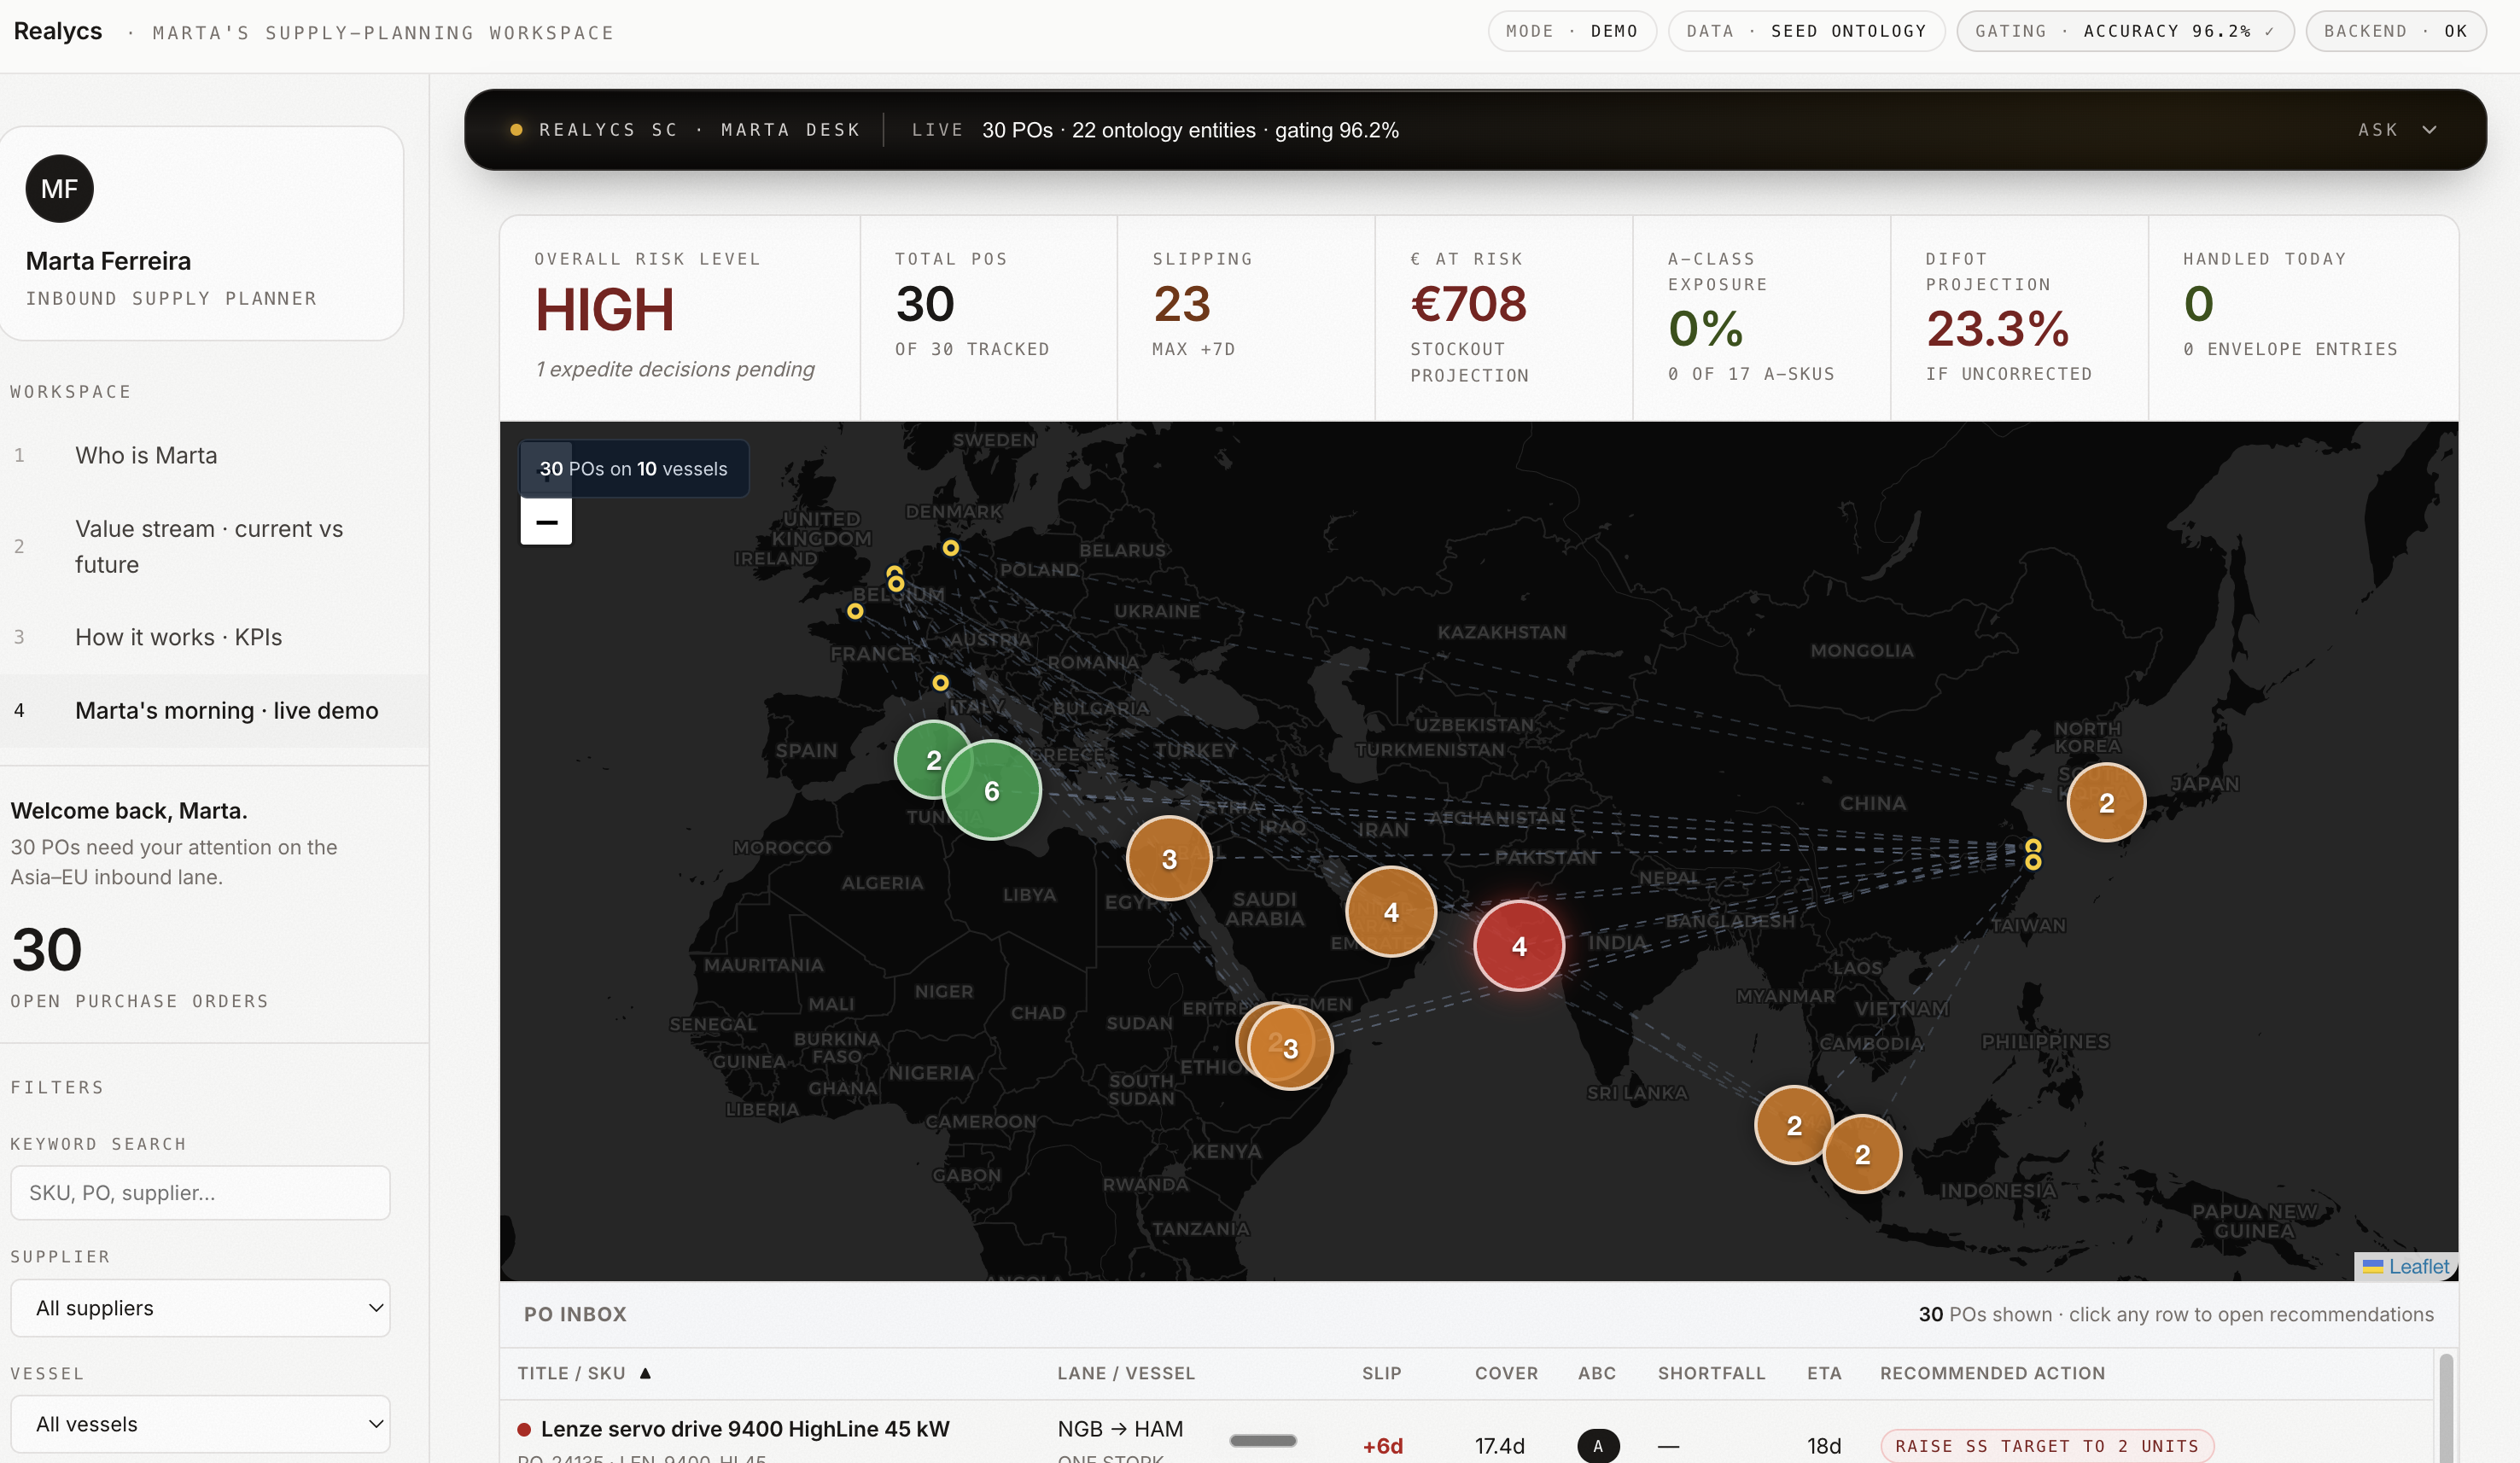This screenshot has width=2520, height=1463.
Task: Open Who is Marta section
Action: 214,455
